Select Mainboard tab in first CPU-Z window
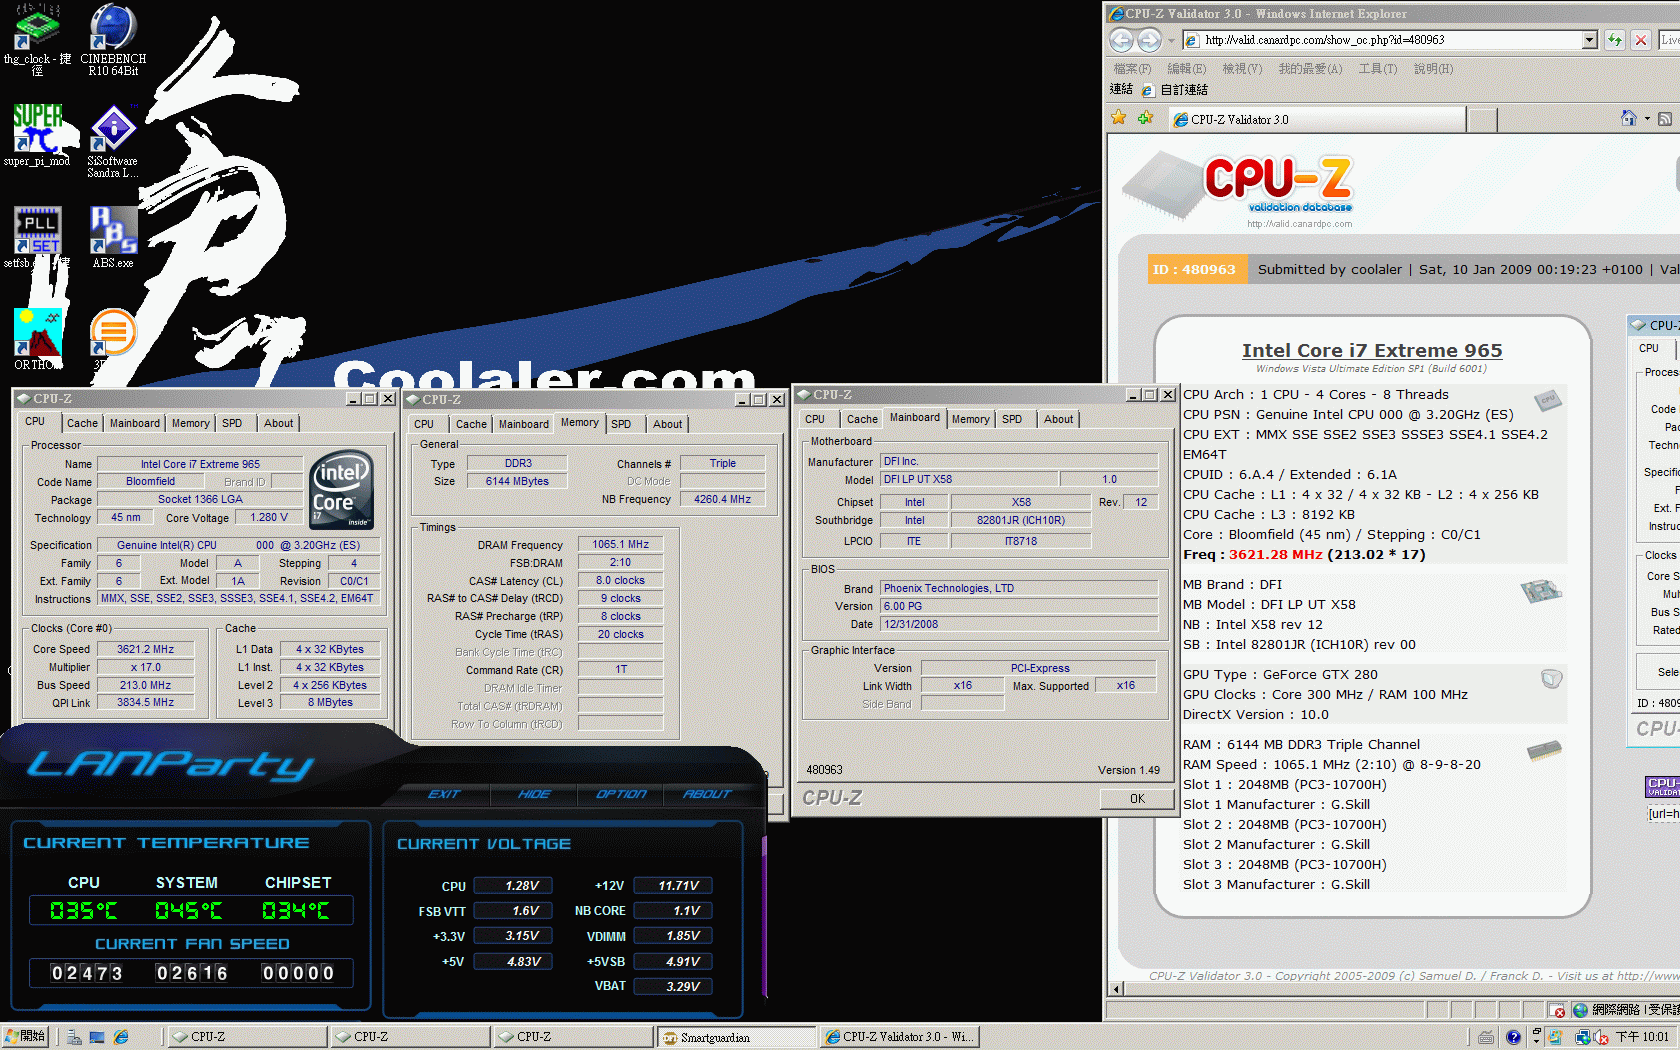This screenshot has height=1050, width=1680. pos(135,423)
